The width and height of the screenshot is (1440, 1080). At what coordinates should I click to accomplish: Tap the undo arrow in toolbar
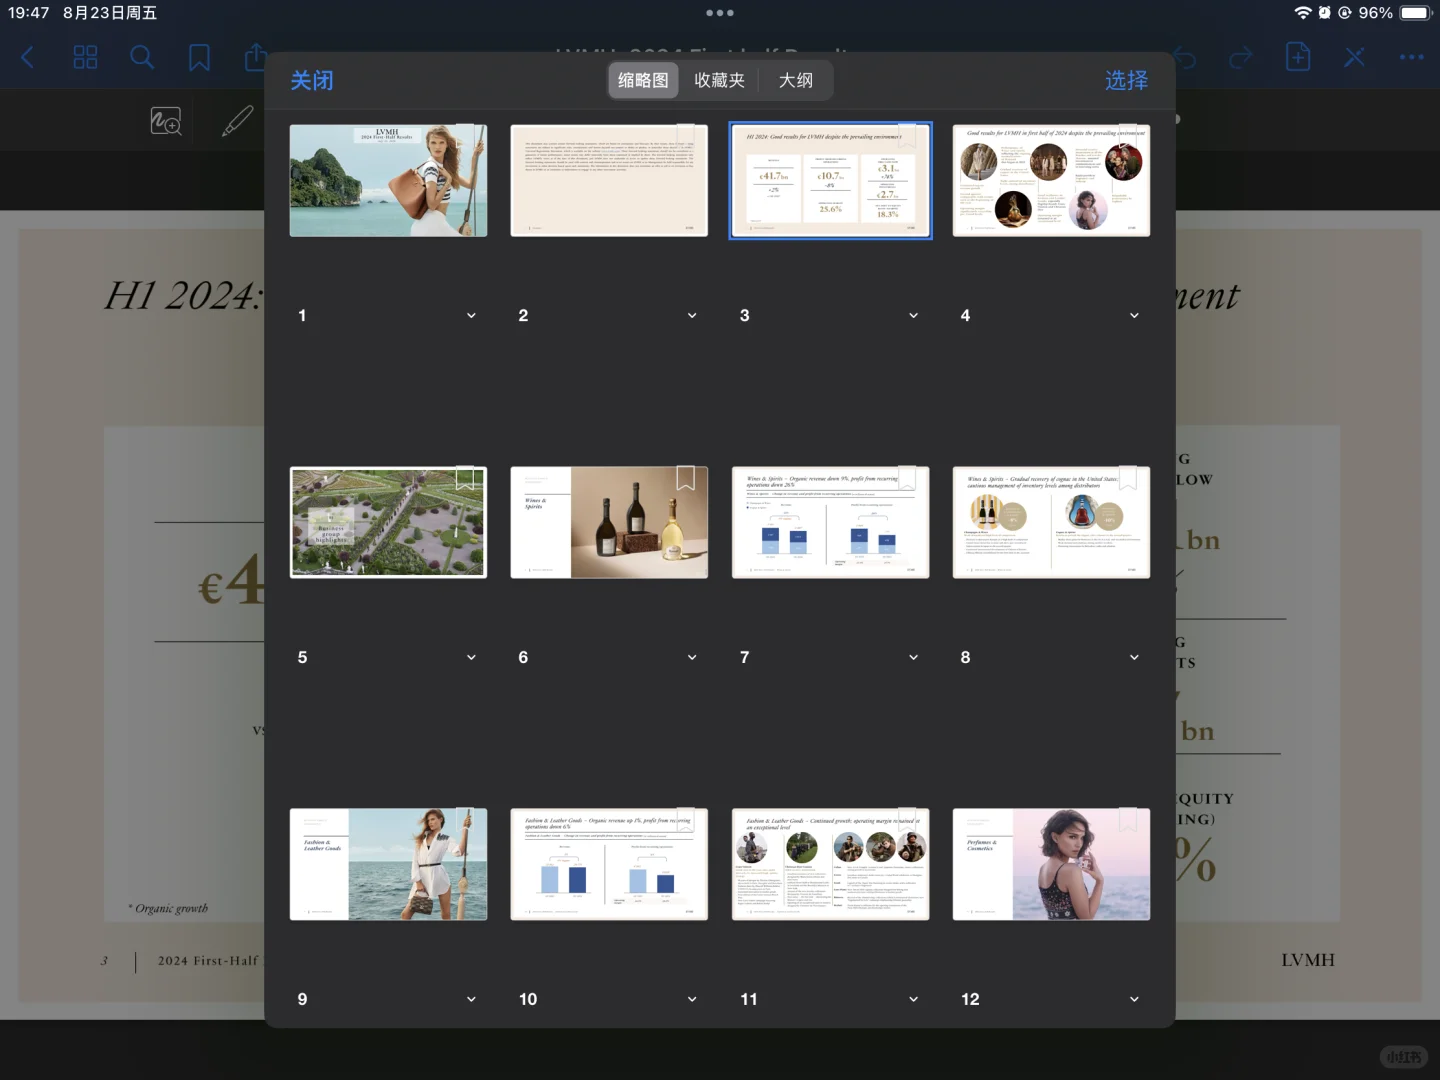pos(1185,58)
